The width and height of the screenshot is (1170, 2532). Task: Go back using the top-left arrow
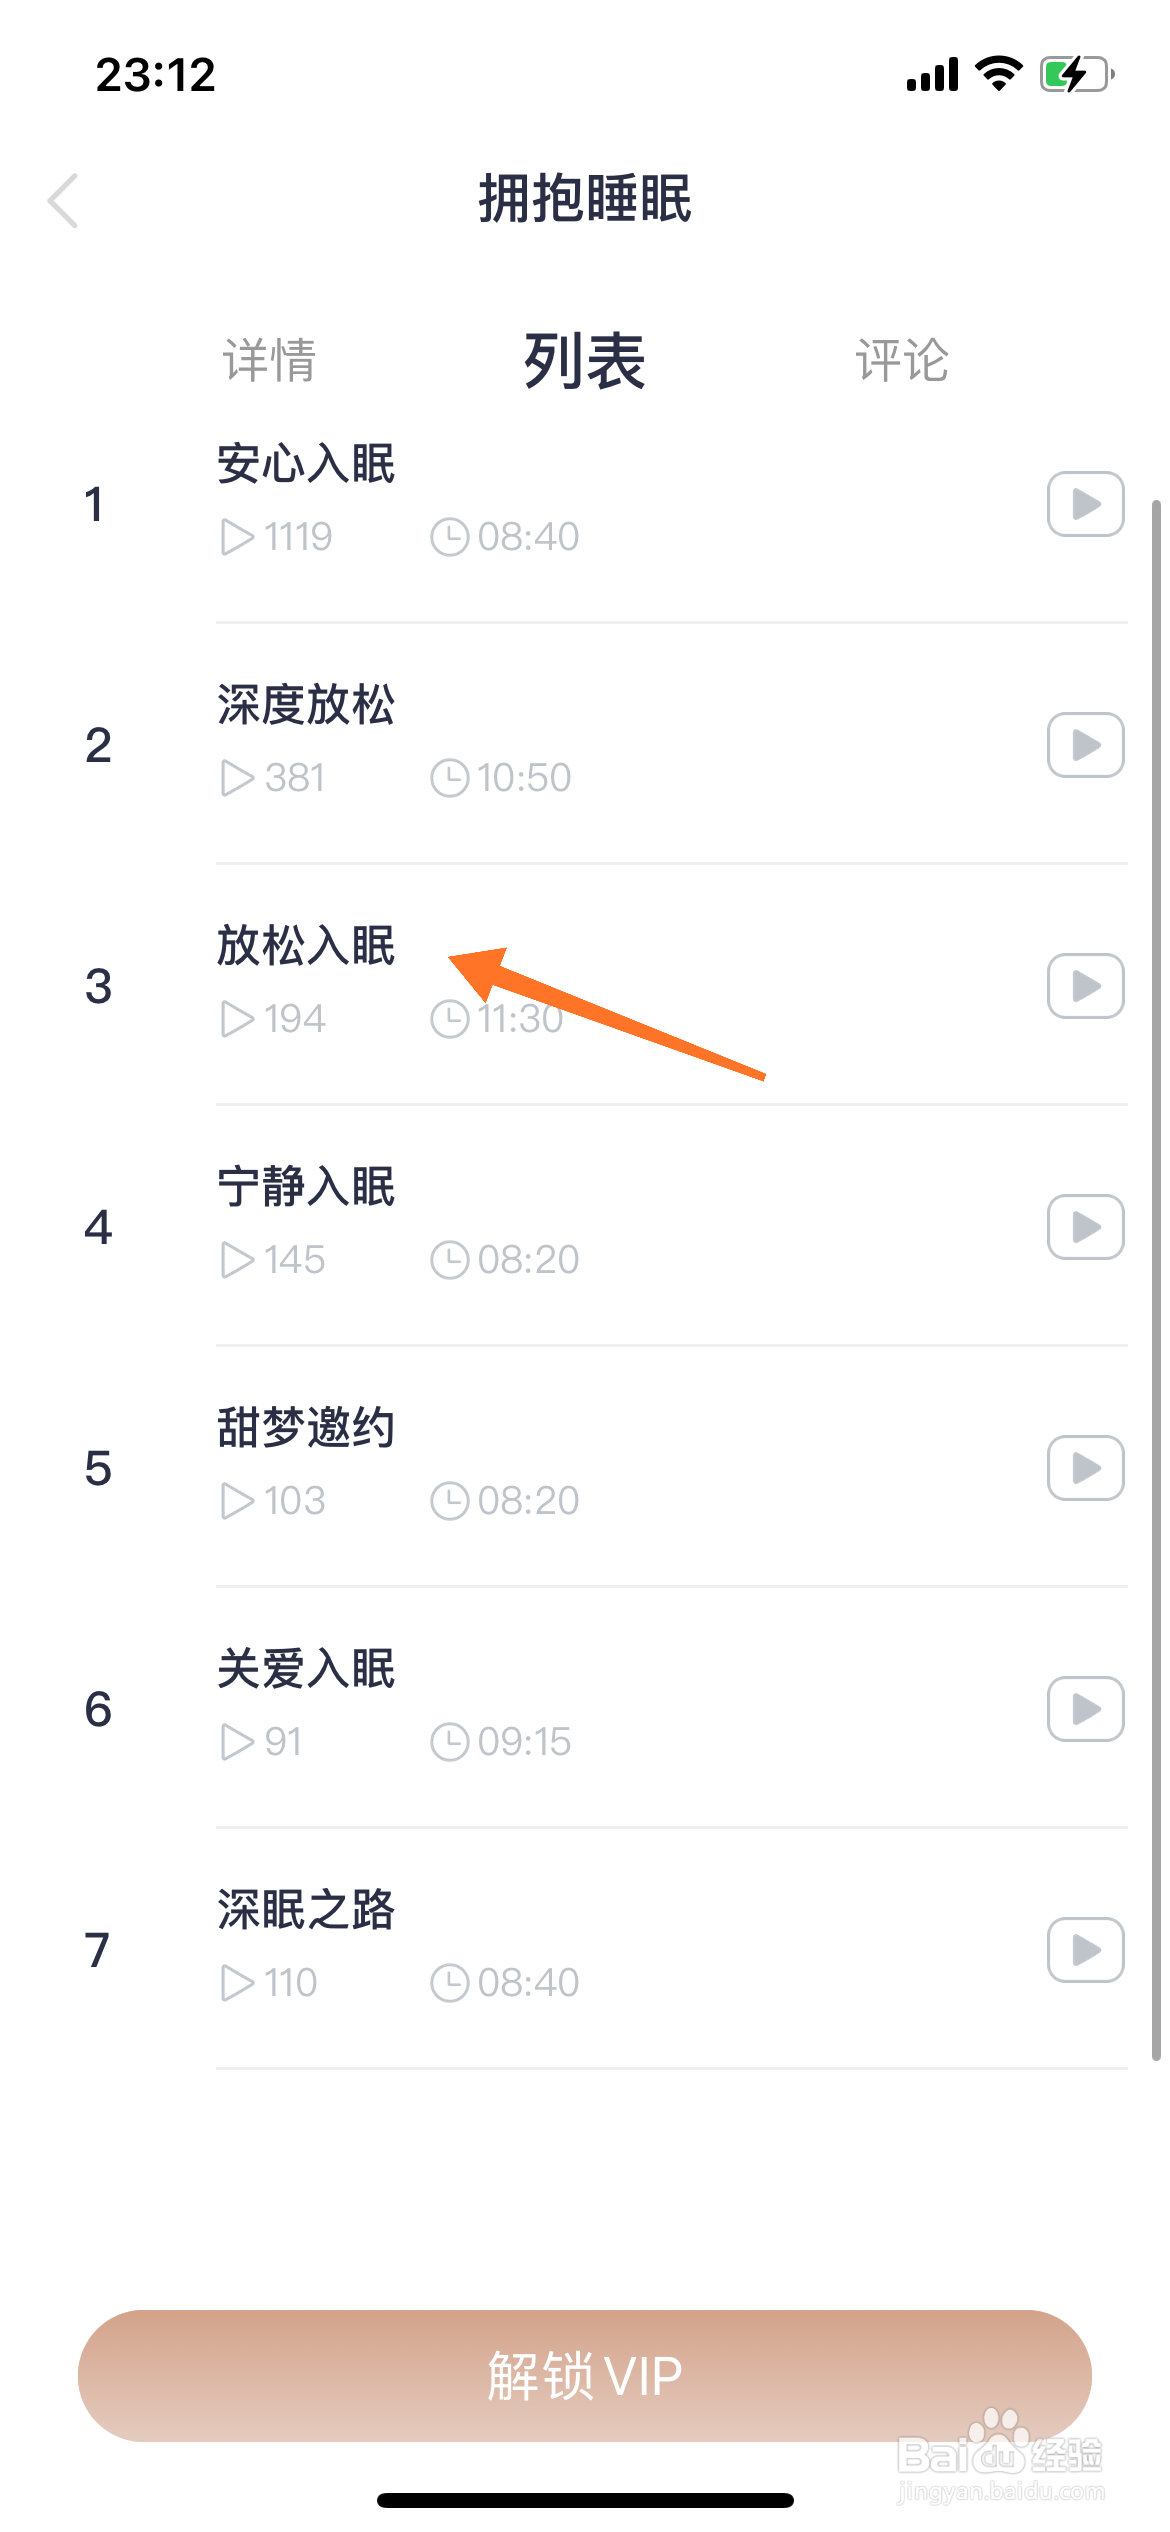pos(63,200)
